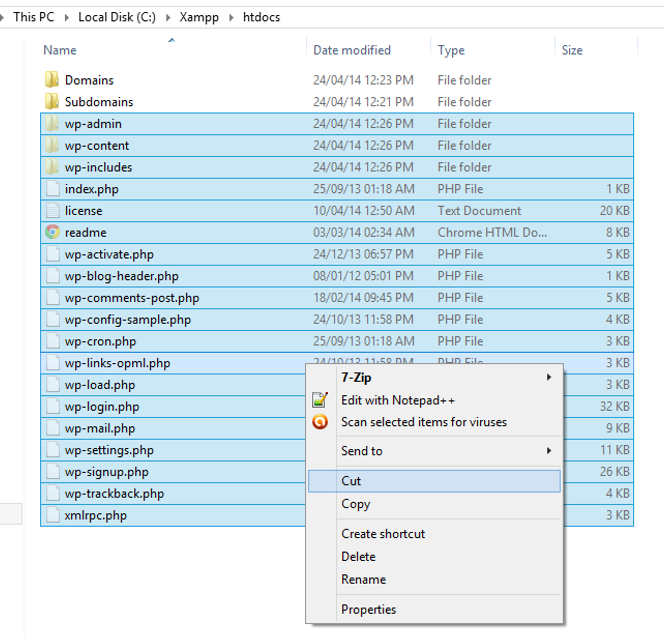Image resolution: width=664 pixels, height=638 pixels.
Task: Click the xmlrpc.php file icon
Action: click(x=53, y=515)
